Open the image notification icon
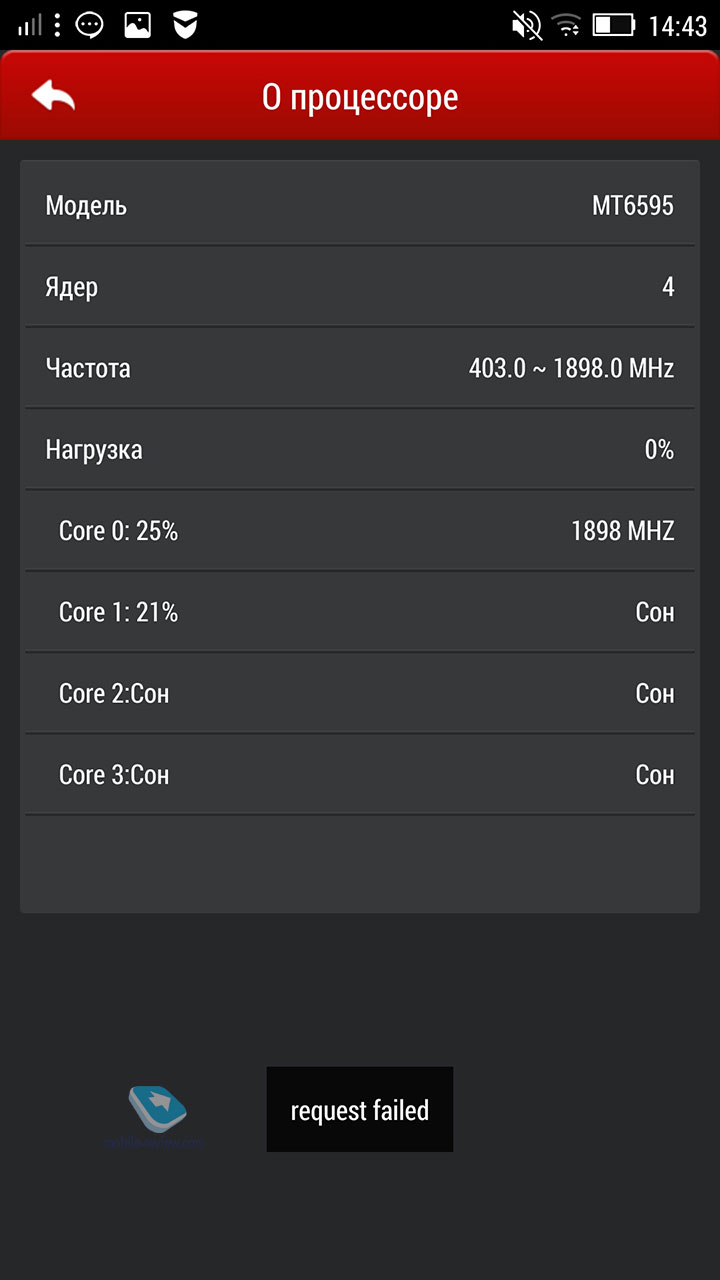 click(x=138, y=25)
